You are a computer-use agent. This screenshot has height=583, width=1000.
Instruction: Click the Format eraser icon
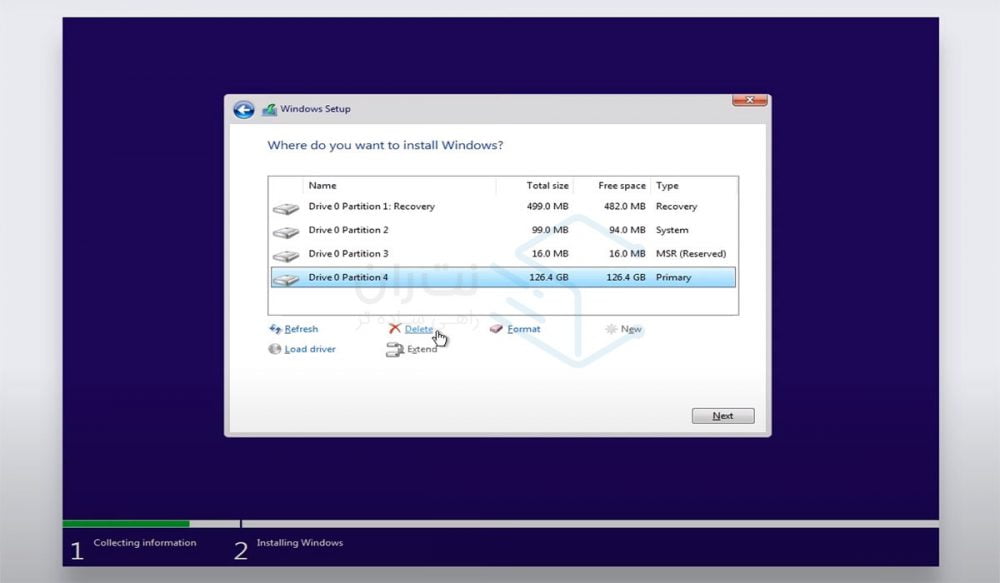point(497,329)
